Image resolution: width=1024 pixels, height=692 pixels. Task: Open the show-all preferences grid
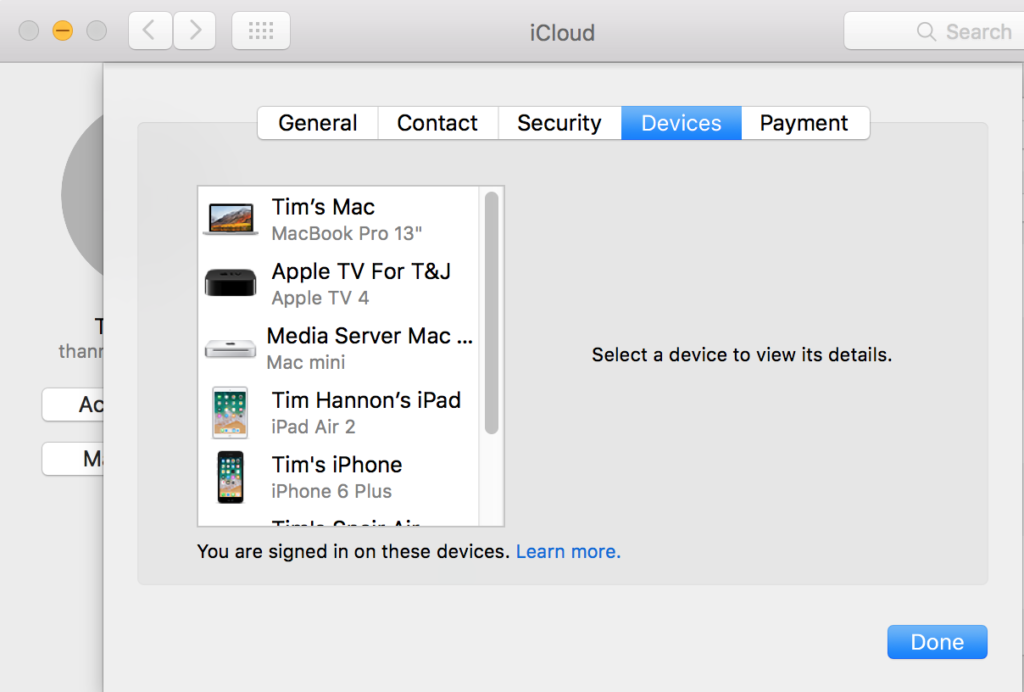(261, 31)
